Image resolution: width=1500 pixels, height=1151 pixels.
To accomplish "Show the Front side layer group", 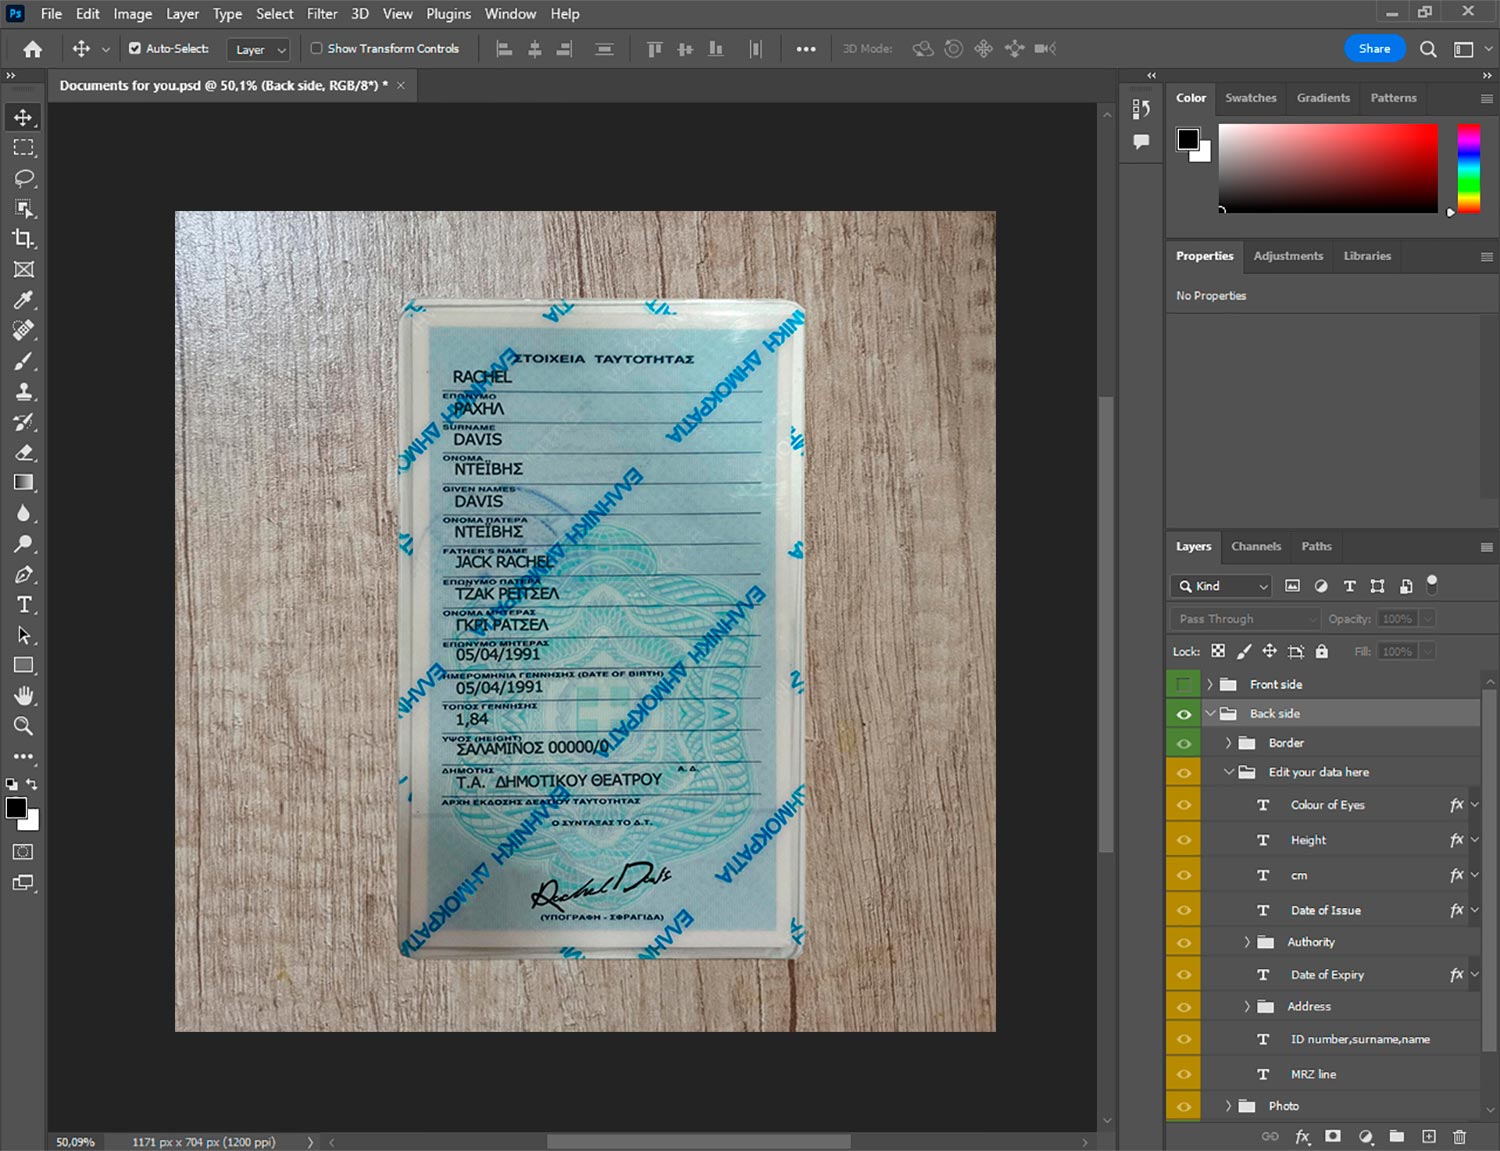I will 1183,685.
